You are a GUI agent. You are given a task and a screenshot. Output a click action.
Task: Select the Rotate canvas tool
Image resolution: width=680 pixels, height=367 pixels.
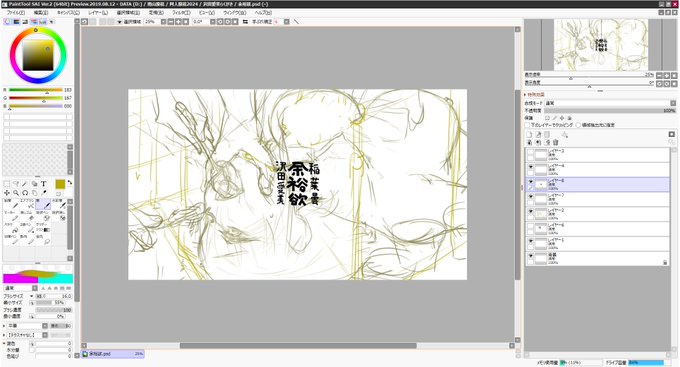(x=25, y=193)
